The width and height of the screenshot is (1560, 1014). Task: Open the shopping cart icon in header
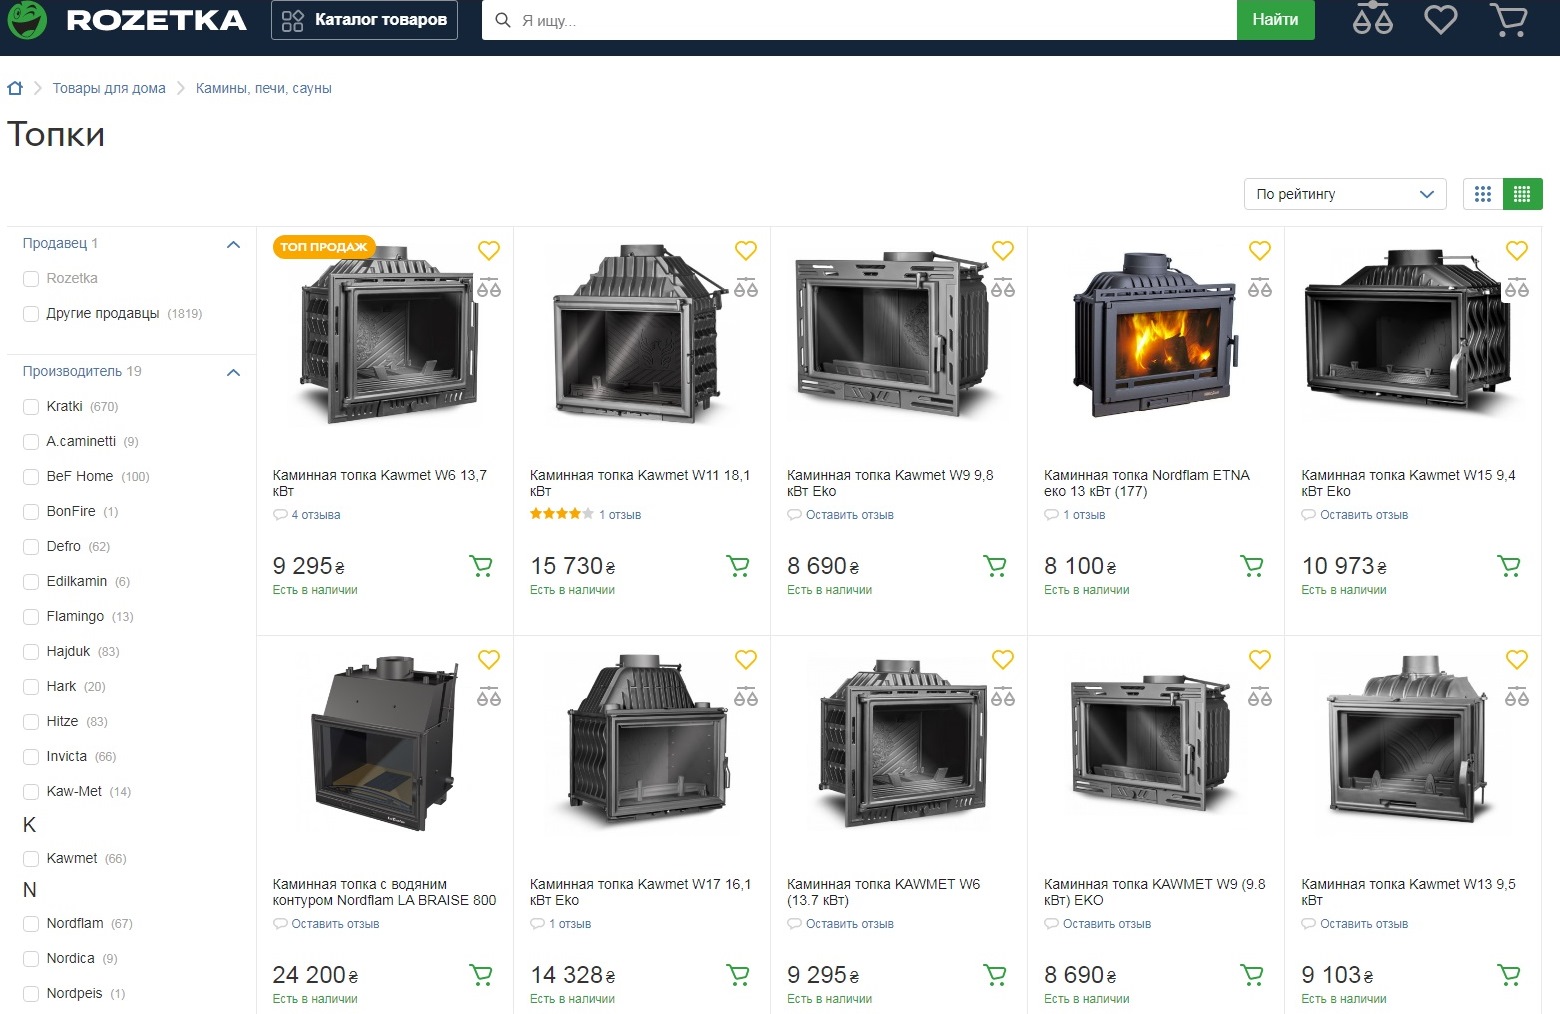pyautogui.click(x=1508, y=20)
